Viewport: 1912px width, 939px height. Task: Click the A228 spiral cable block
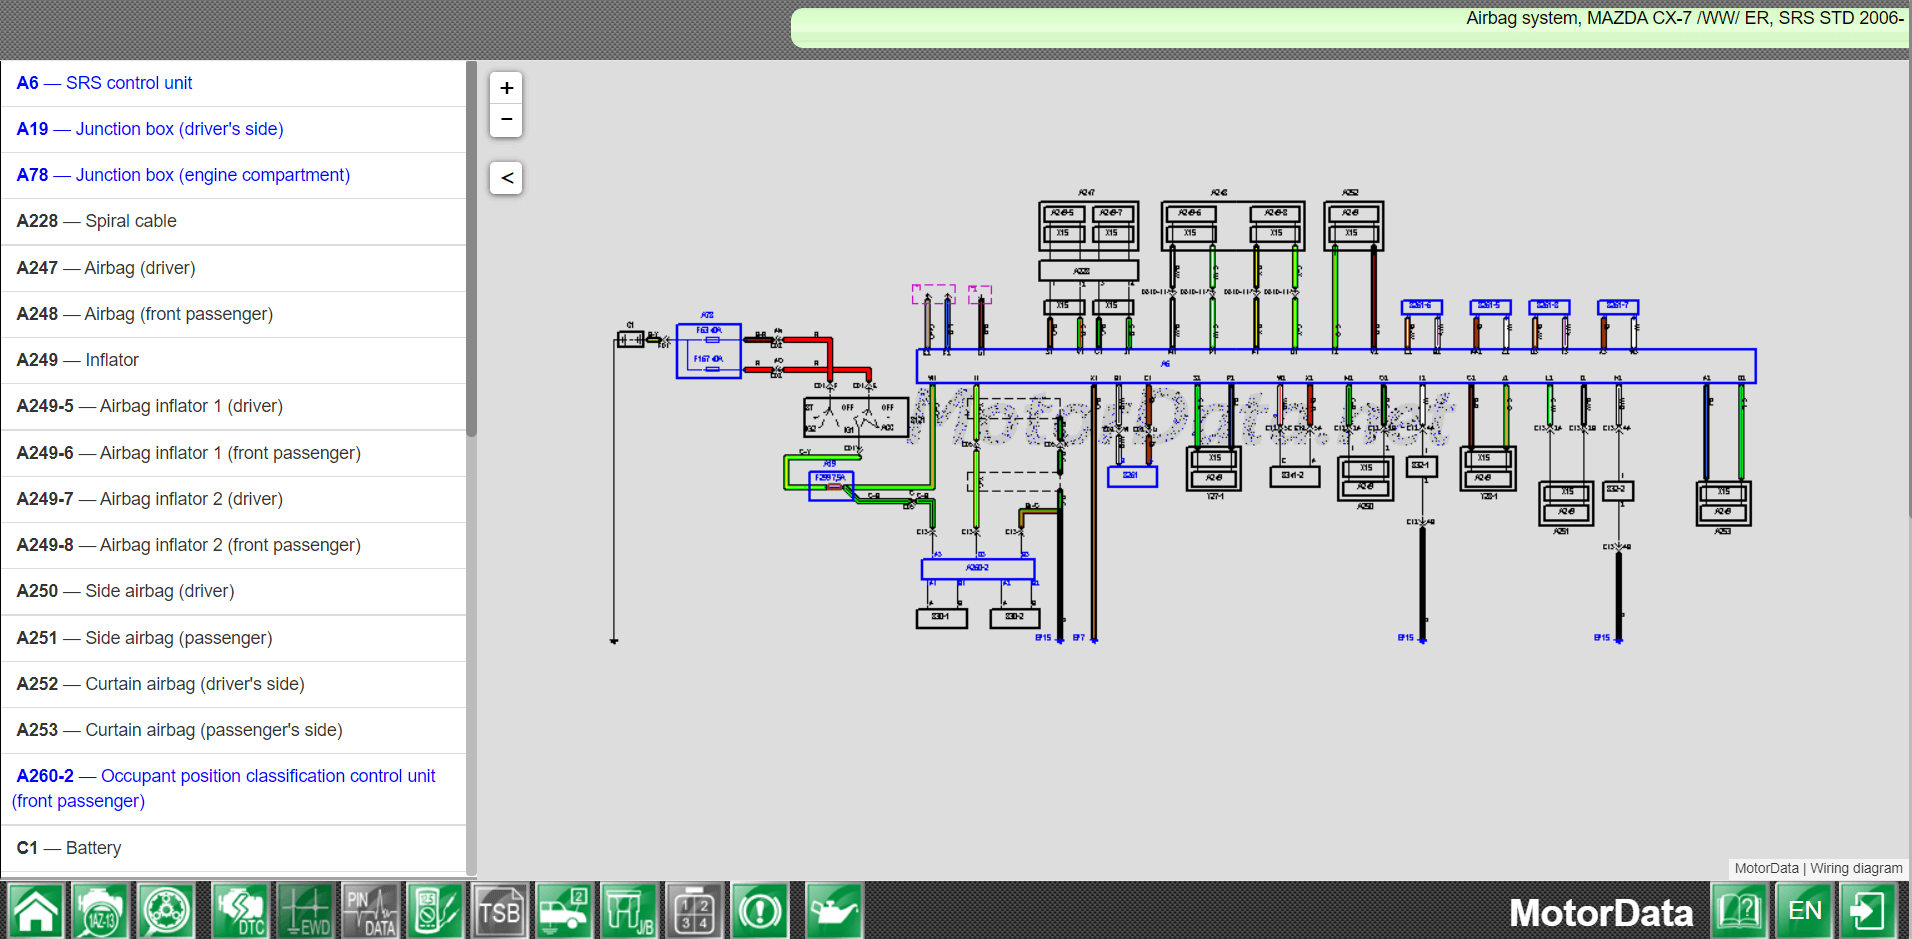tap(1088, 271)
